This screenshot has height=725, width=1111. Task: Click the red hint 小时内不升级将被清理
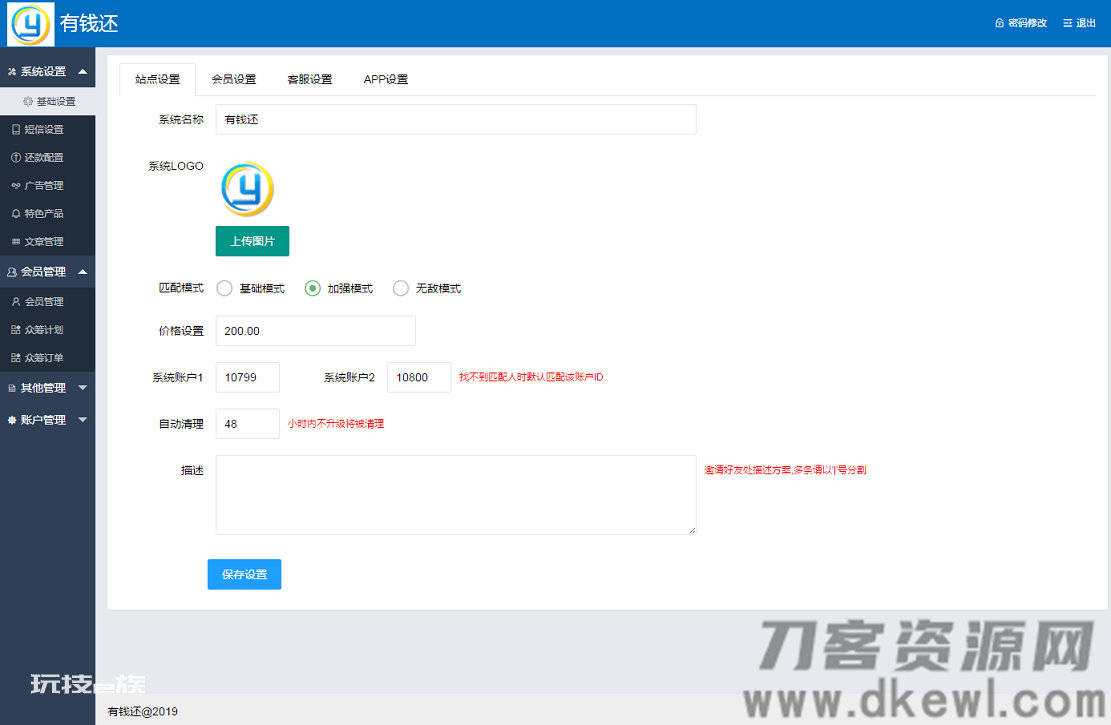pyautogui.click(x=336, y=424)
